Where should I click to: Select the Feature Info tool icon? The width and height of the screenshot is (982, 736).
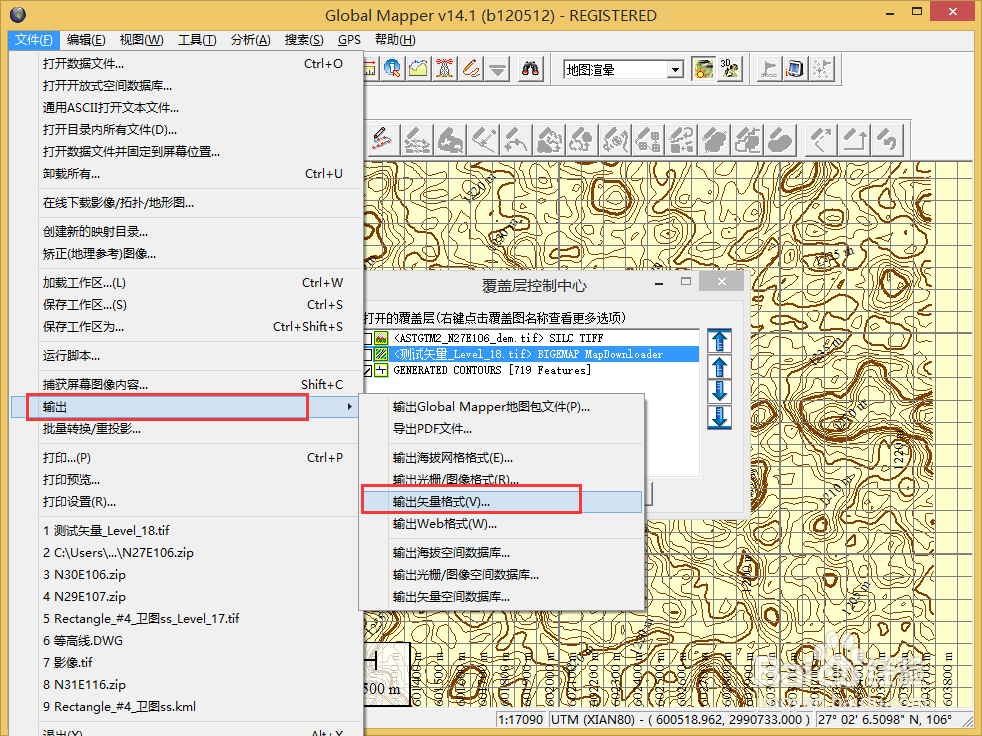click(393, 68)
